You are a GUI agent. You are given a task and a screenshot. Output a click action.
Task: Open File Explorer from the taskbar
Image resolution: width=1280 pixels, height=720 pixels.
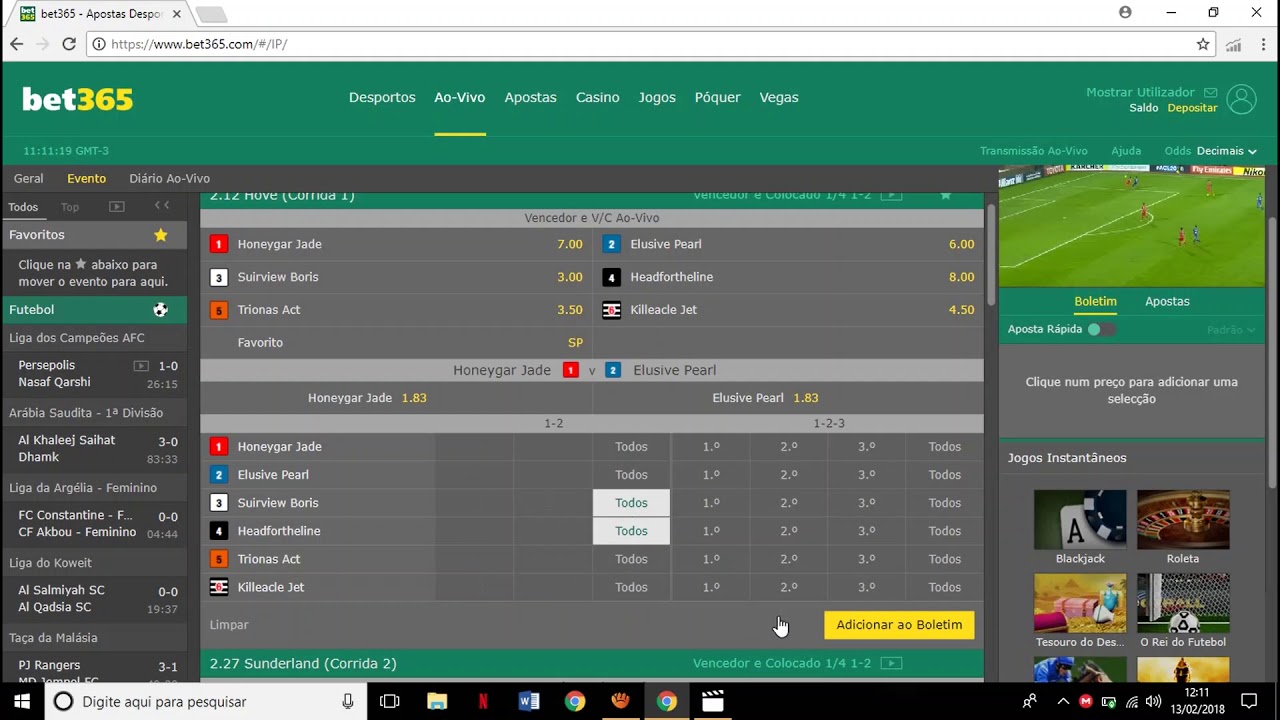point(437,702)
